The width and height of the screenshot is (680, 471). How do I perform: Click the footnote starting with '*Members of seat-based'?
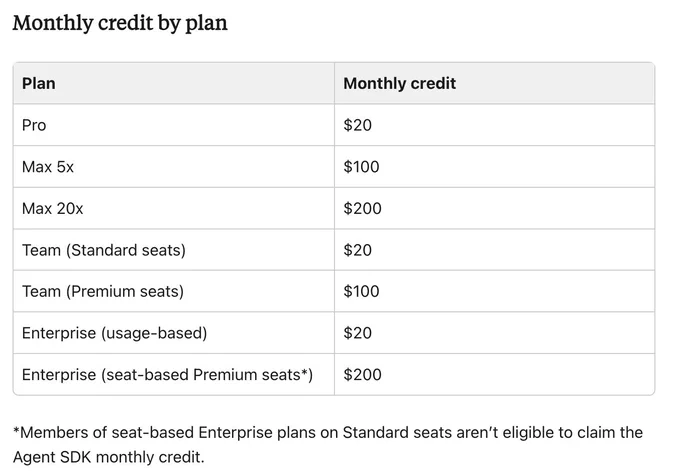pyautogui.click(x=328, y=445)
